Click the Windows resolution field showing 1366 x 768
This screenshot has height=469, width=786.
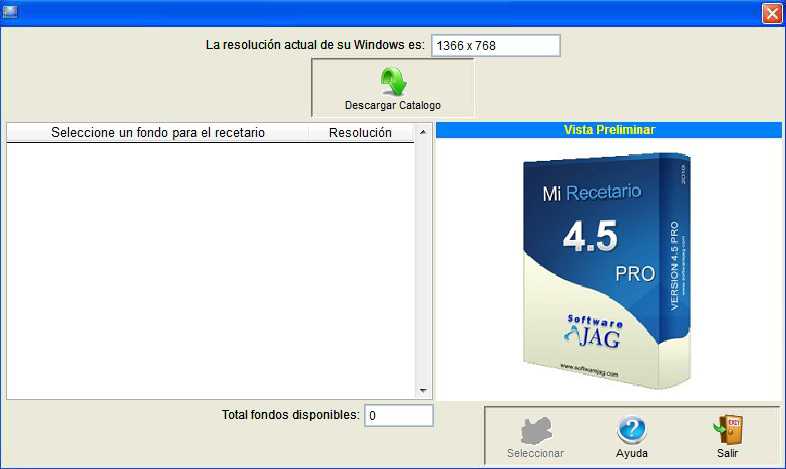coord(496,46)
